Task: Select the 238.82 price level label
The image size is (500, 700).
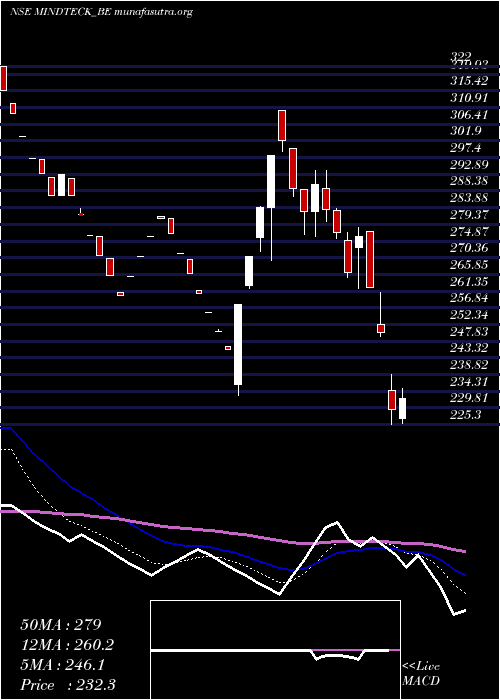Action: tap(469, 365)
